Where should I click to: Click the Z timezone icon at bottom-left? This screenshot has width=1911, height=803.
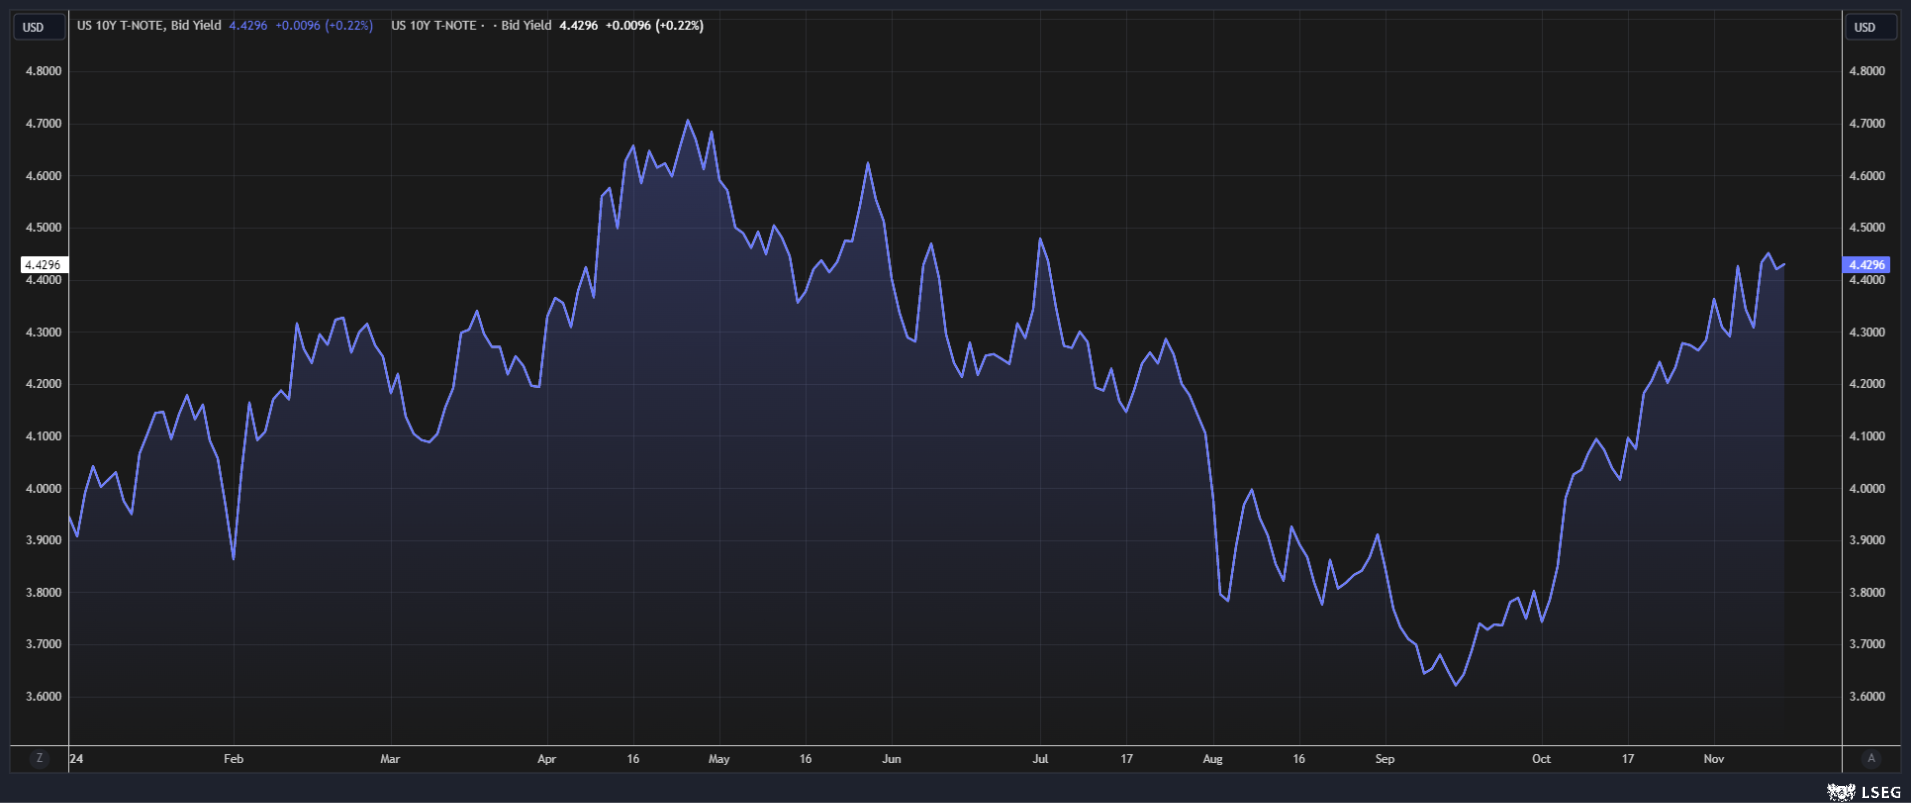point(39,758)
